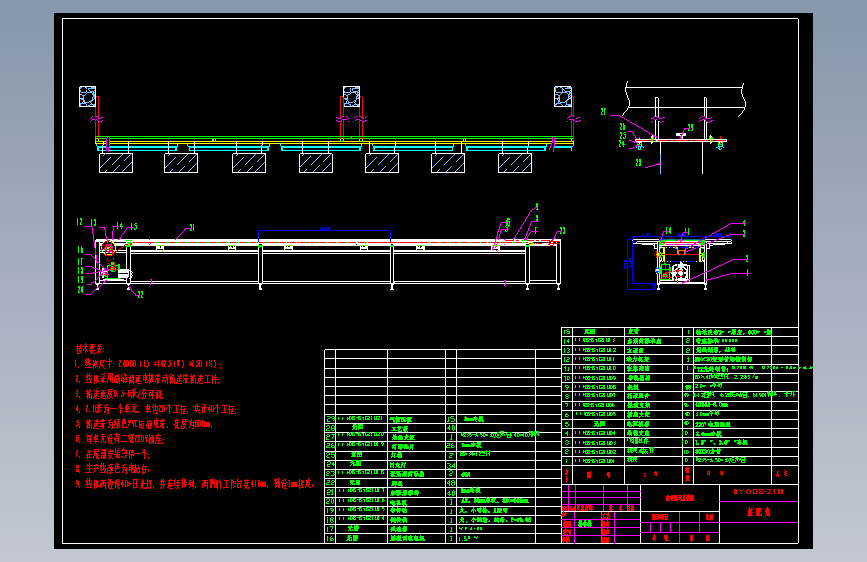
Task: Click item number 15 in the right parts table
Action: (566, 332)
